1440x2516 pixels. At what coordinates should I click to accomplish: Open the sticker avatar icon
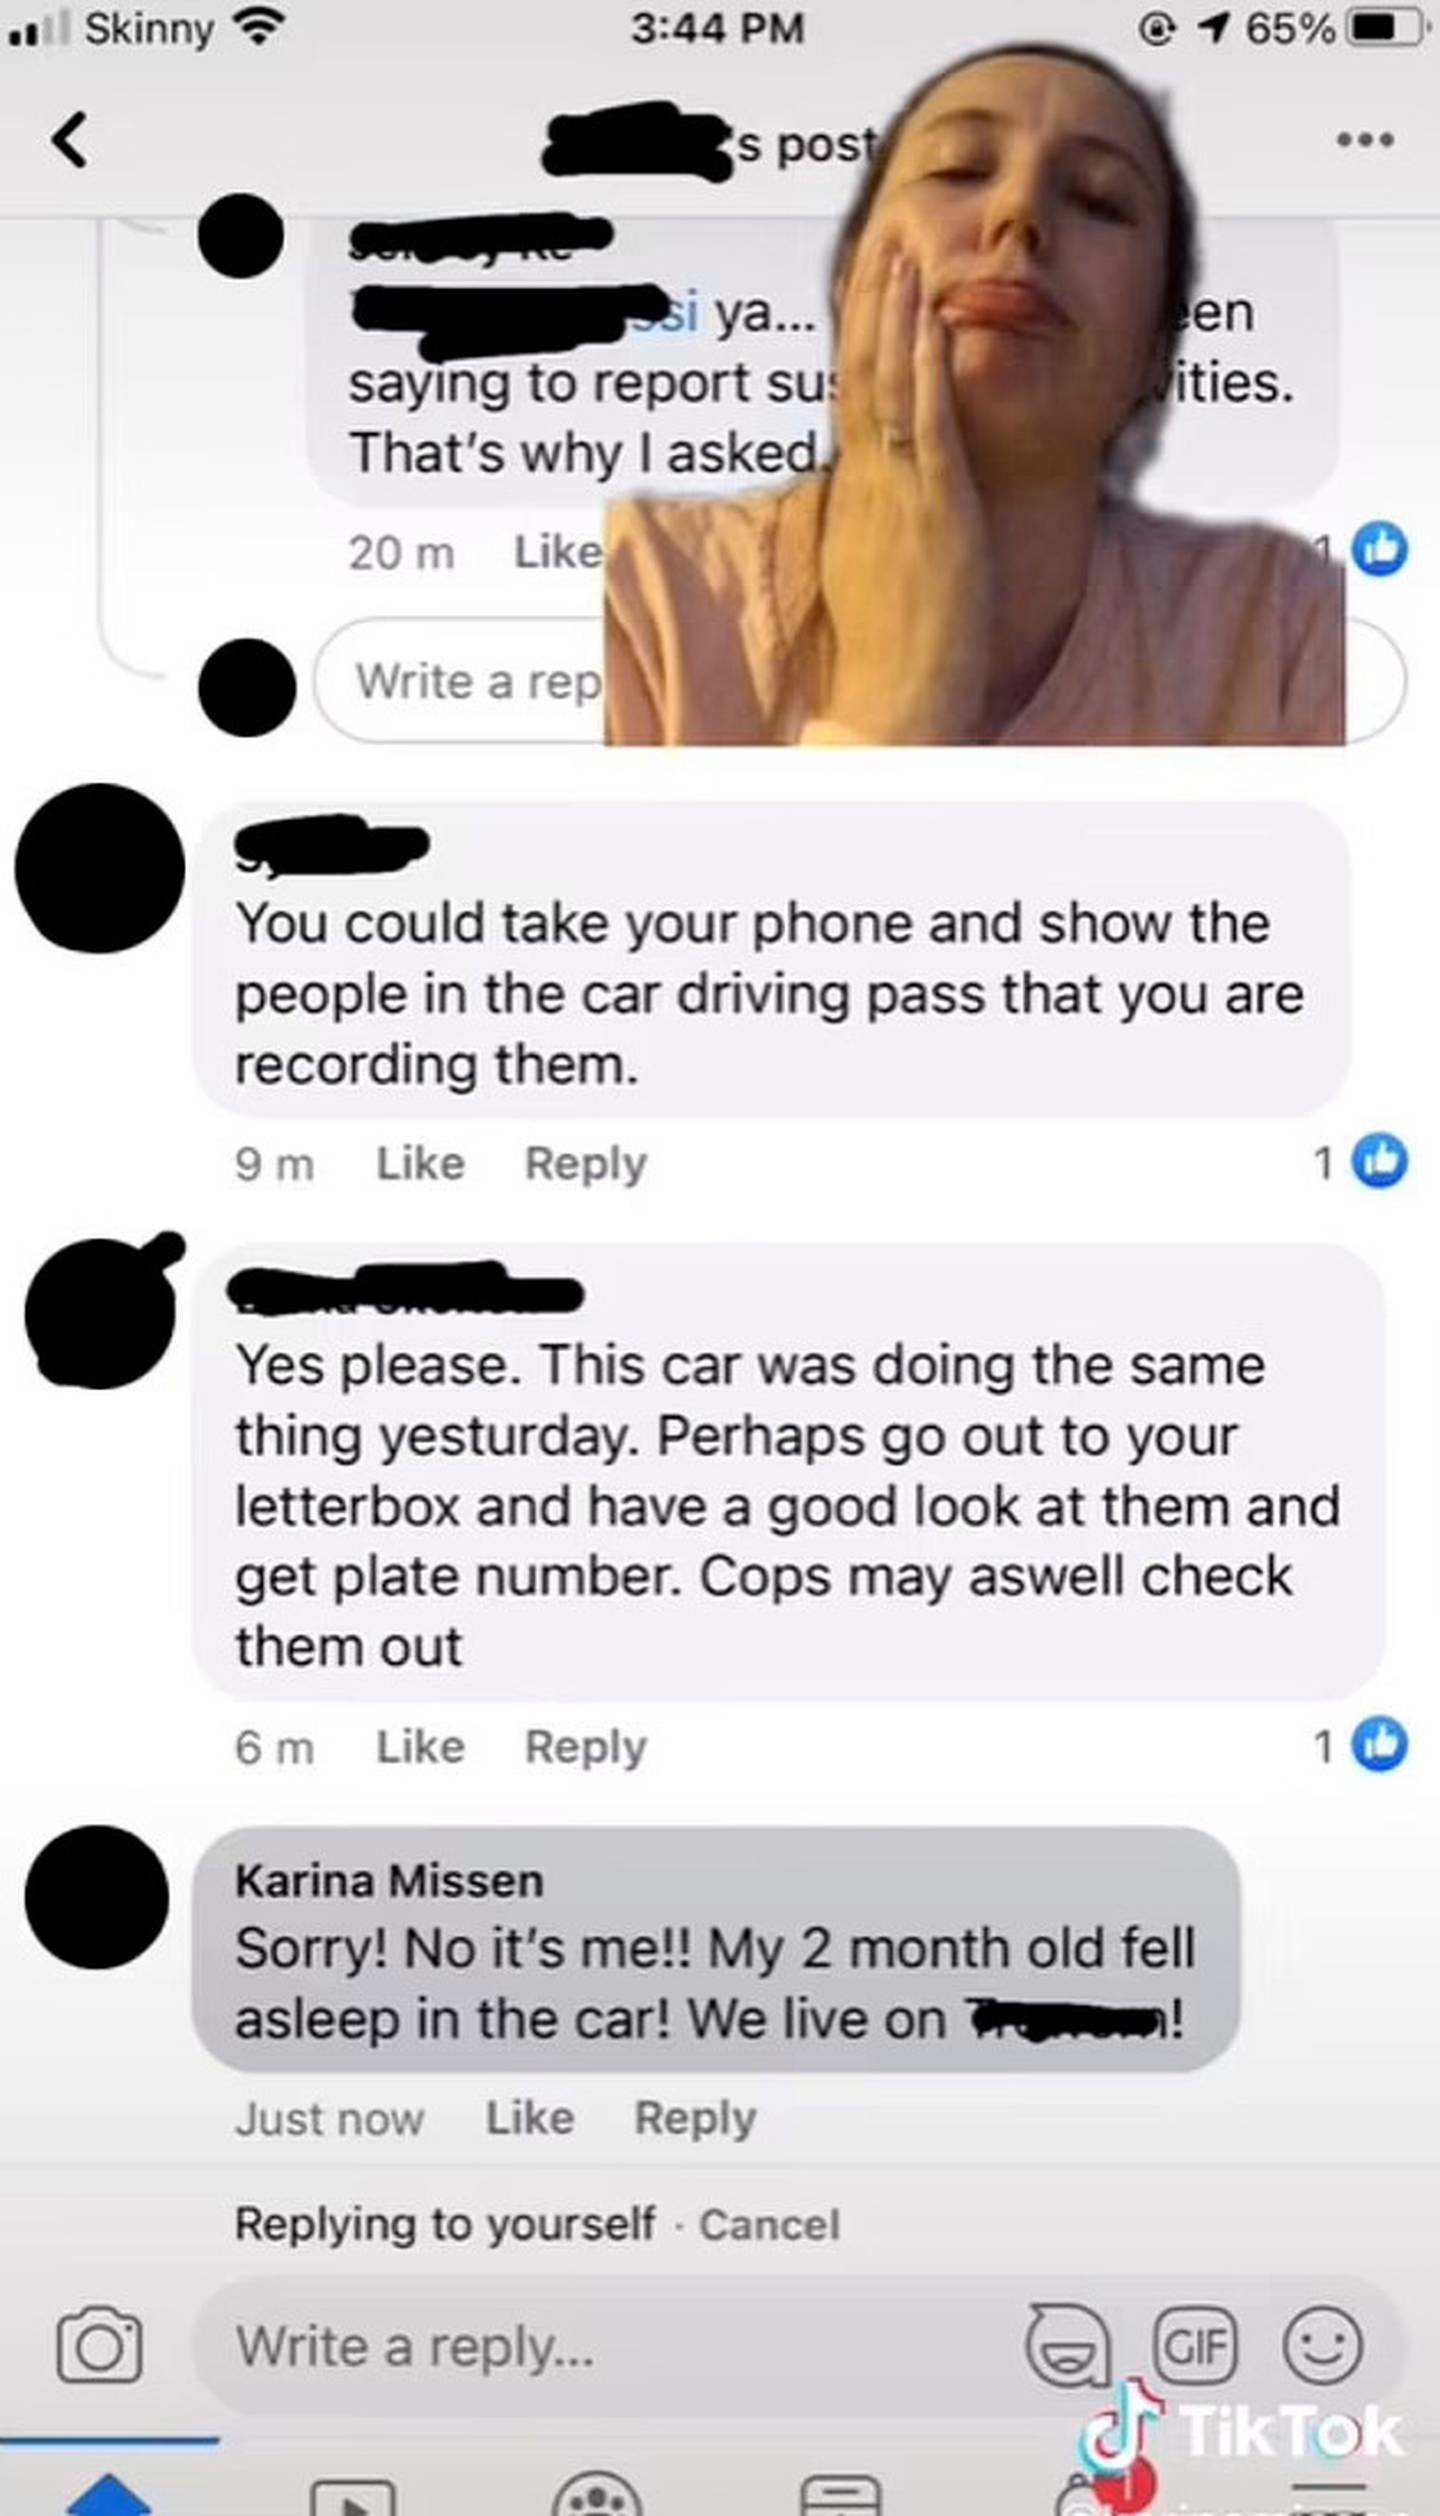1068,2345
